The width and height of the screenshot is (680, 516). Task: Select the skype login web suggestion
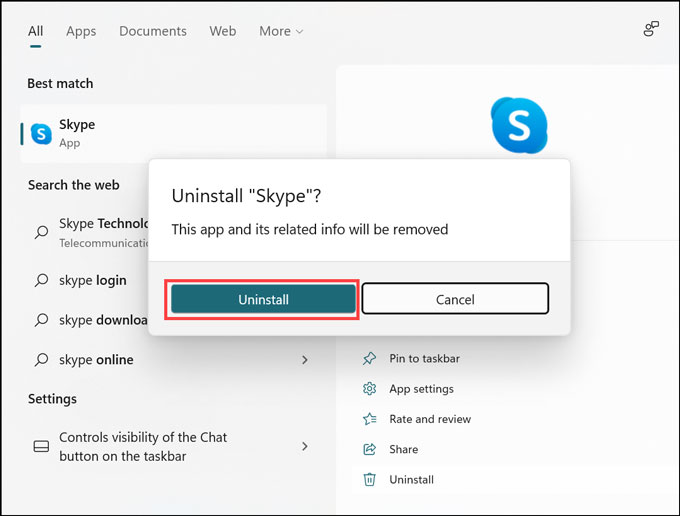[x=92, y=280]
